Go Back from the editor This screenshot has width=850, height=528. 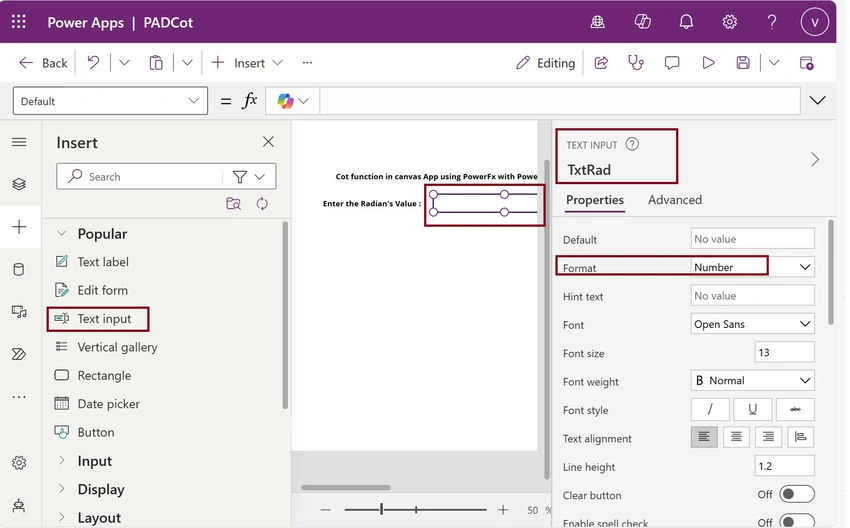(43, 63)
